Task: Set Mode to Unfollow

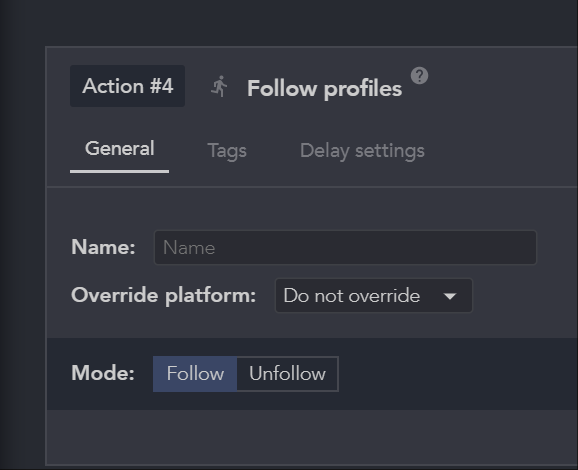Action: click(288, 374)
